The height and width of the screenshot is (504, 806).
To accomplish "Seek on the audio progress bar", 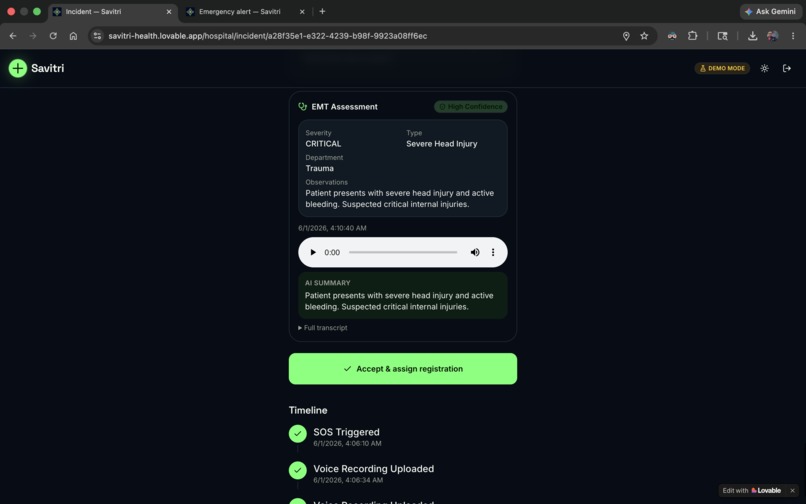I will point(402,252).
